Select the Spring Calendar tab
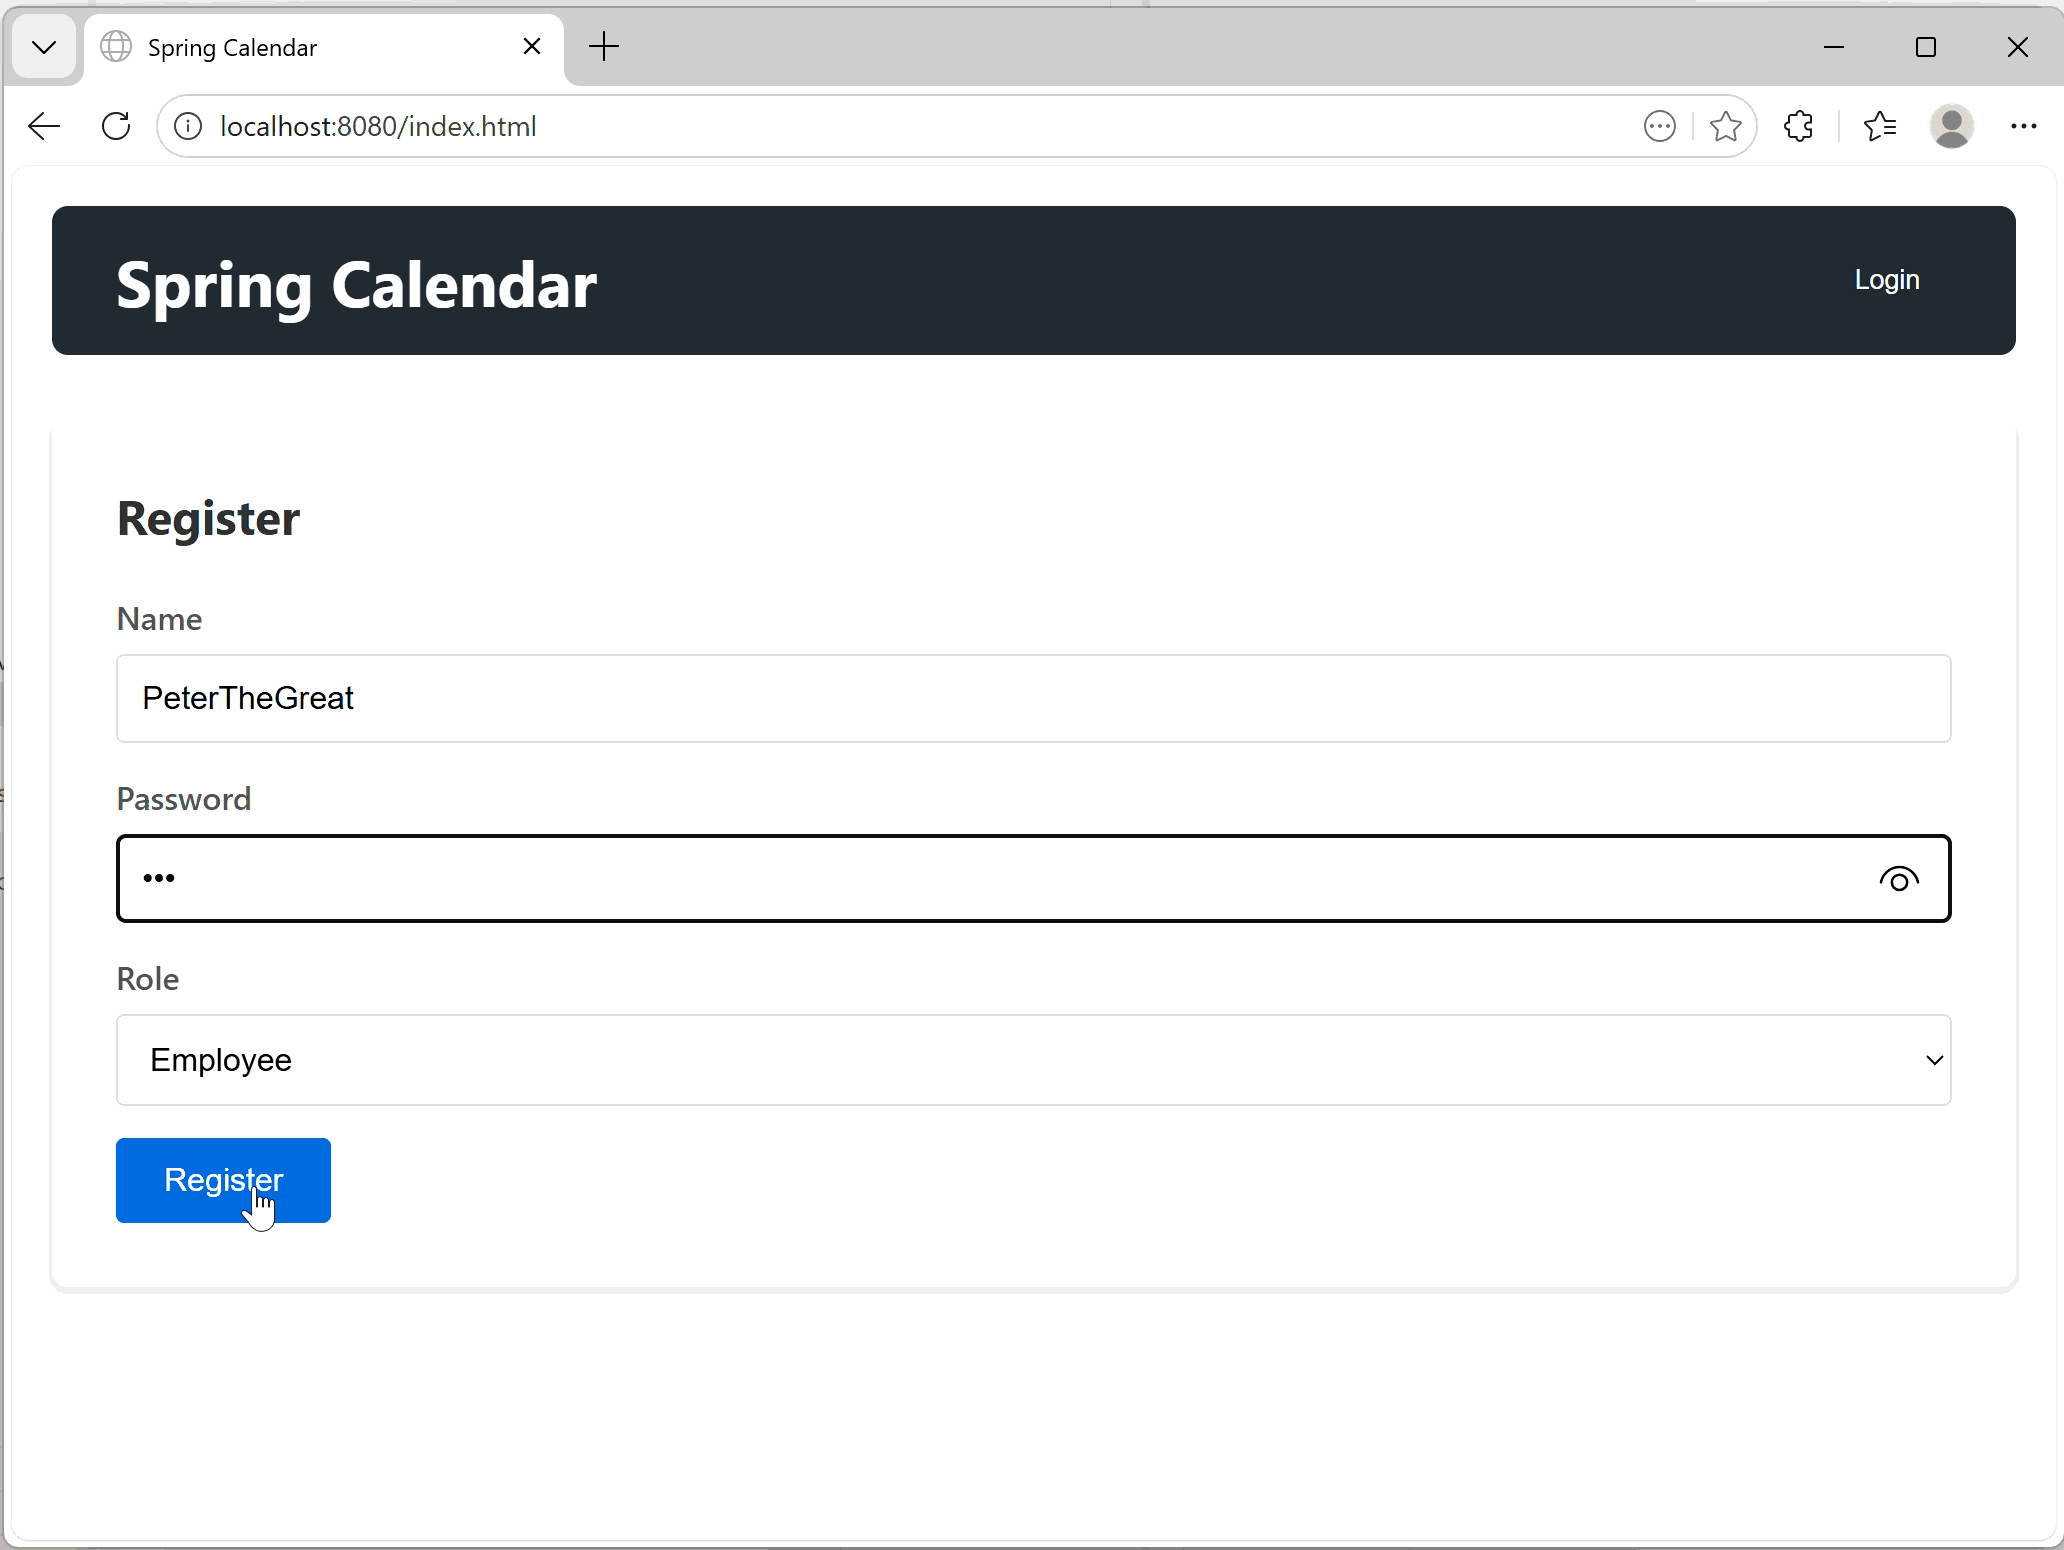Viewport: 2064px width, 1550px height. tap(300, 47)
